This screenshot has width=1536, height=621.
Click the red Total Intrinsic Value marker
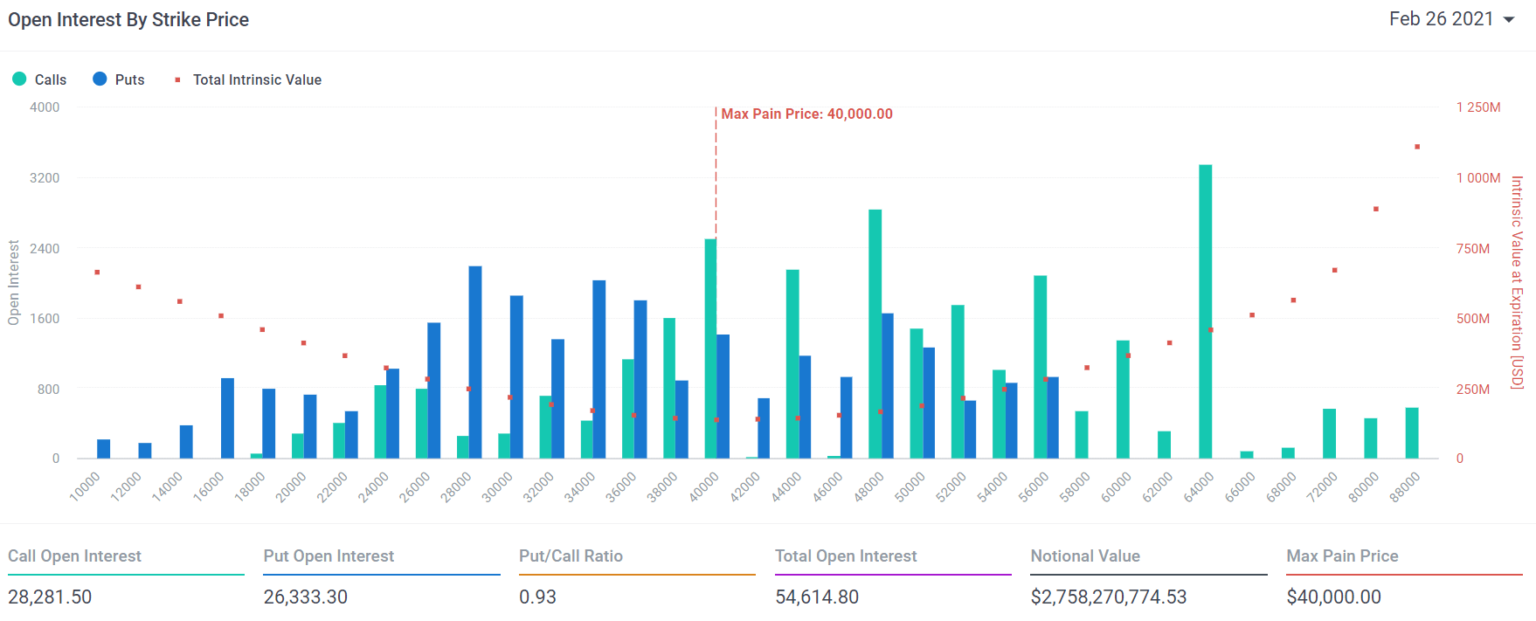click(x=177, y=79)
